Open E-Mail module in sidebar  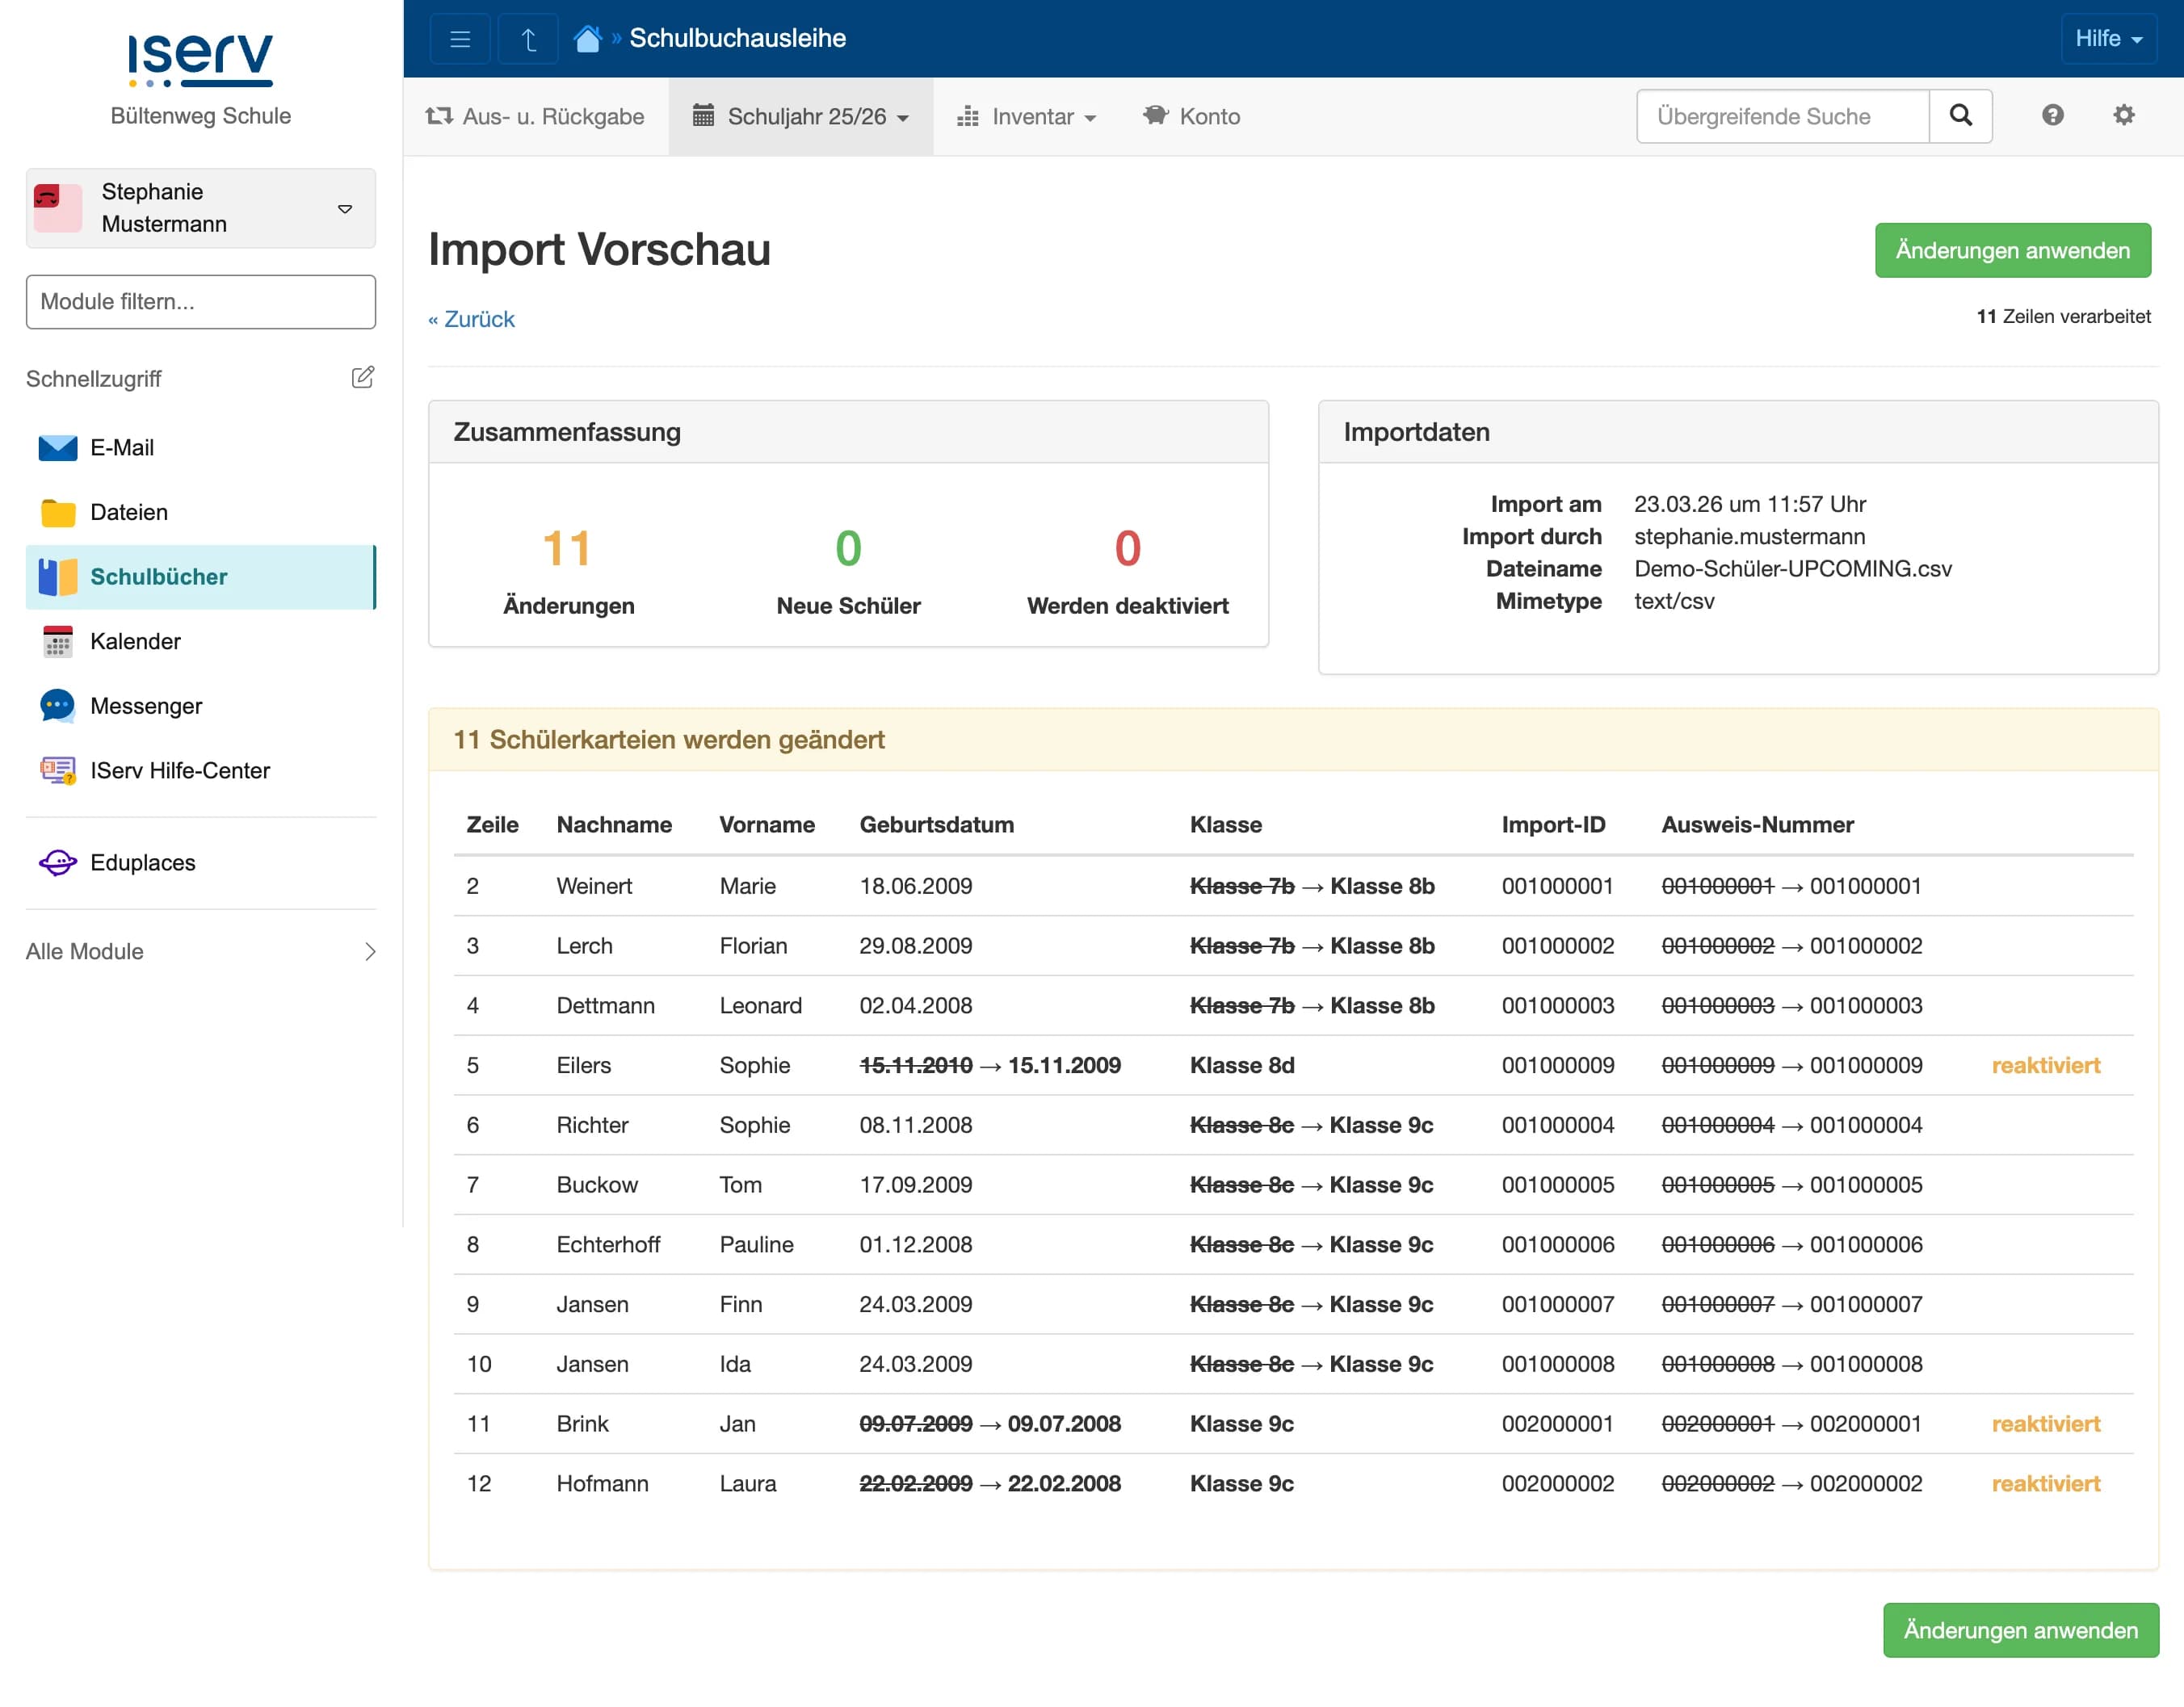(x=122, y=448)
